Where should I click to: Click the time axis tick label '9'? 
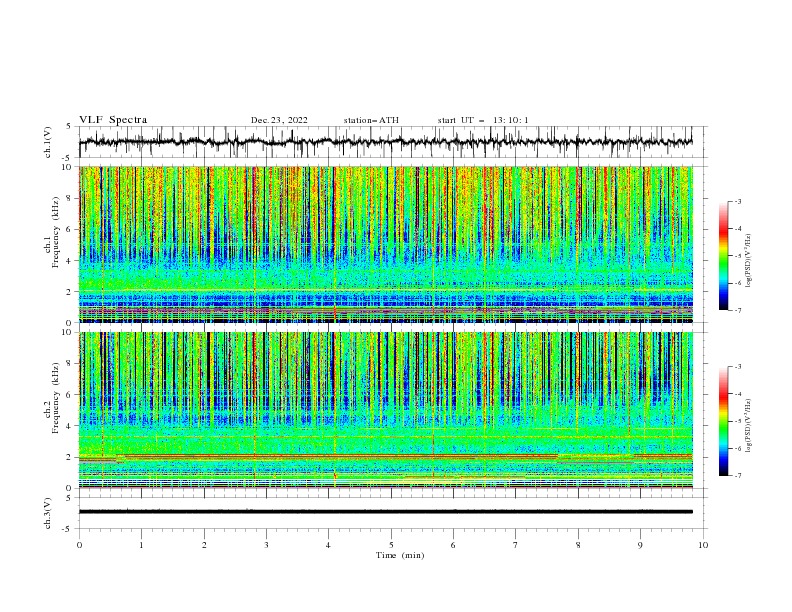click(x=640, y=545)
